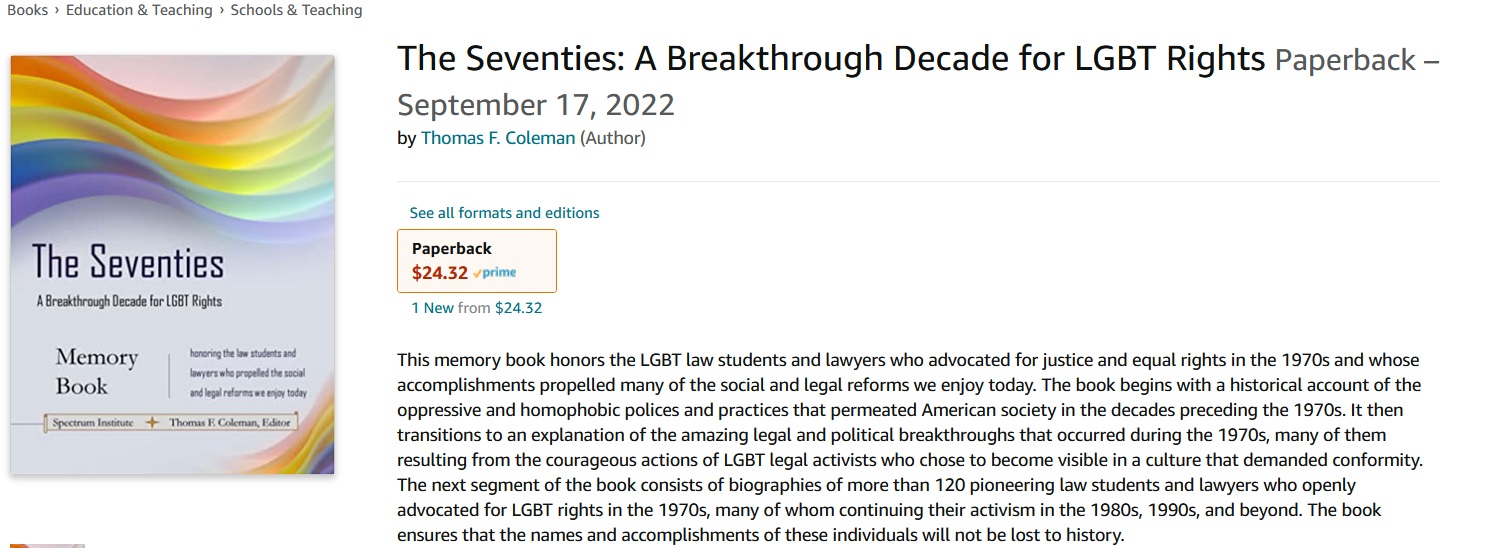Click the "Paperback –" text beside the title
Screen dimensions: 1491x548
tap(1357, 60)
